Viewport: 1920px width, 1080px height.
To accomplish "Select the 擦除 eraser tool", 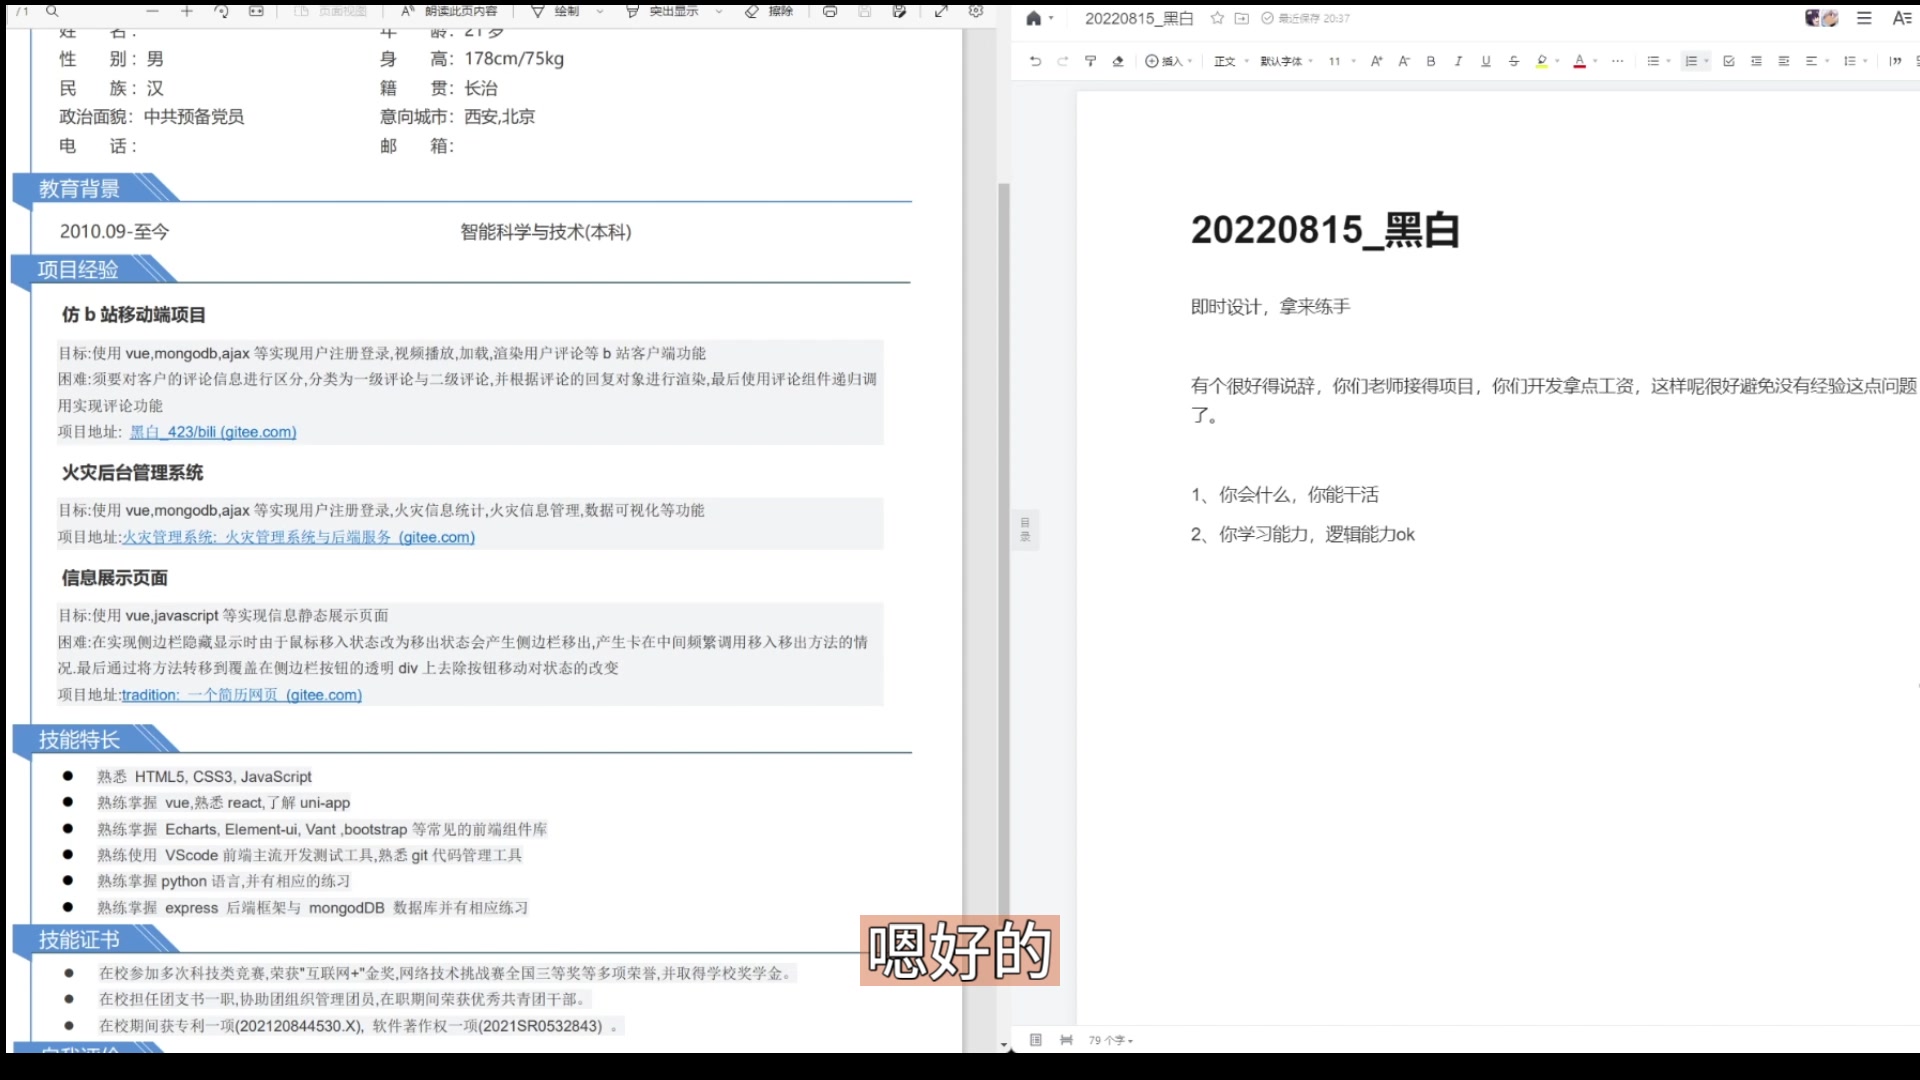I will coord(769,11).
